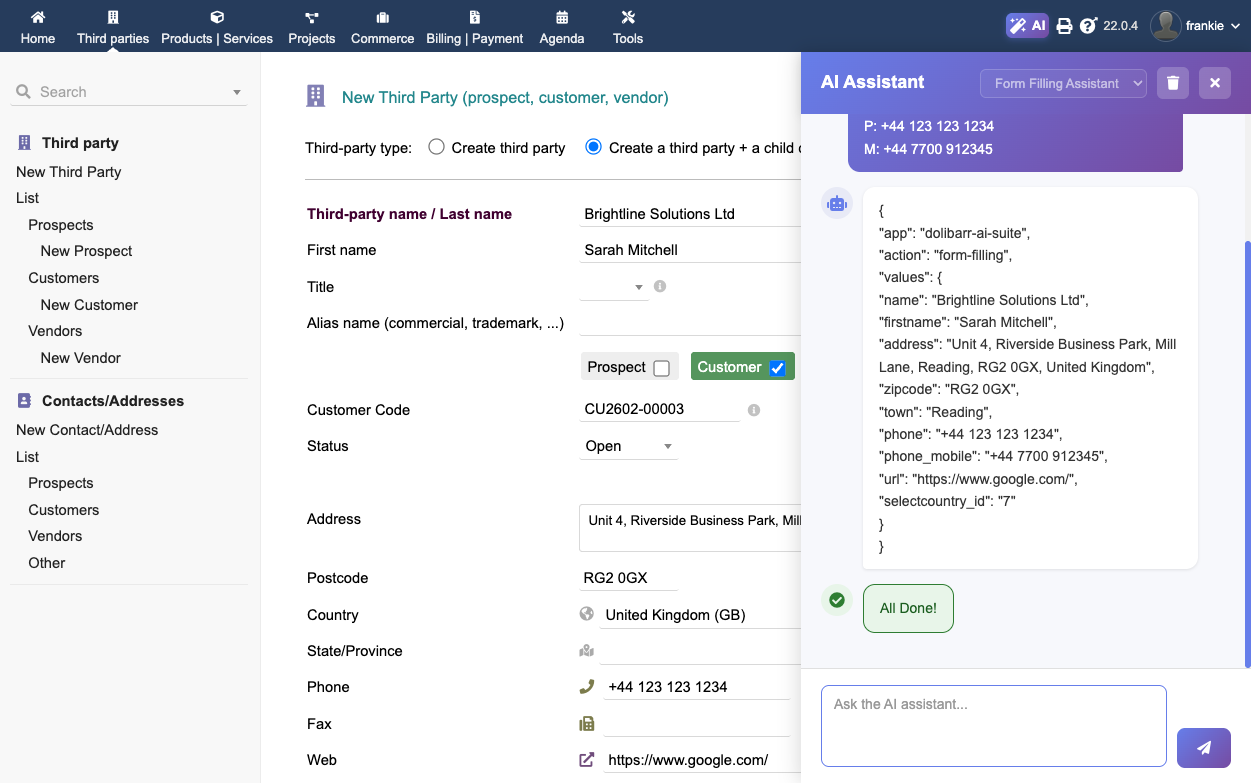
Task: Select the 'Create third party' radio option
Action: 436,147
